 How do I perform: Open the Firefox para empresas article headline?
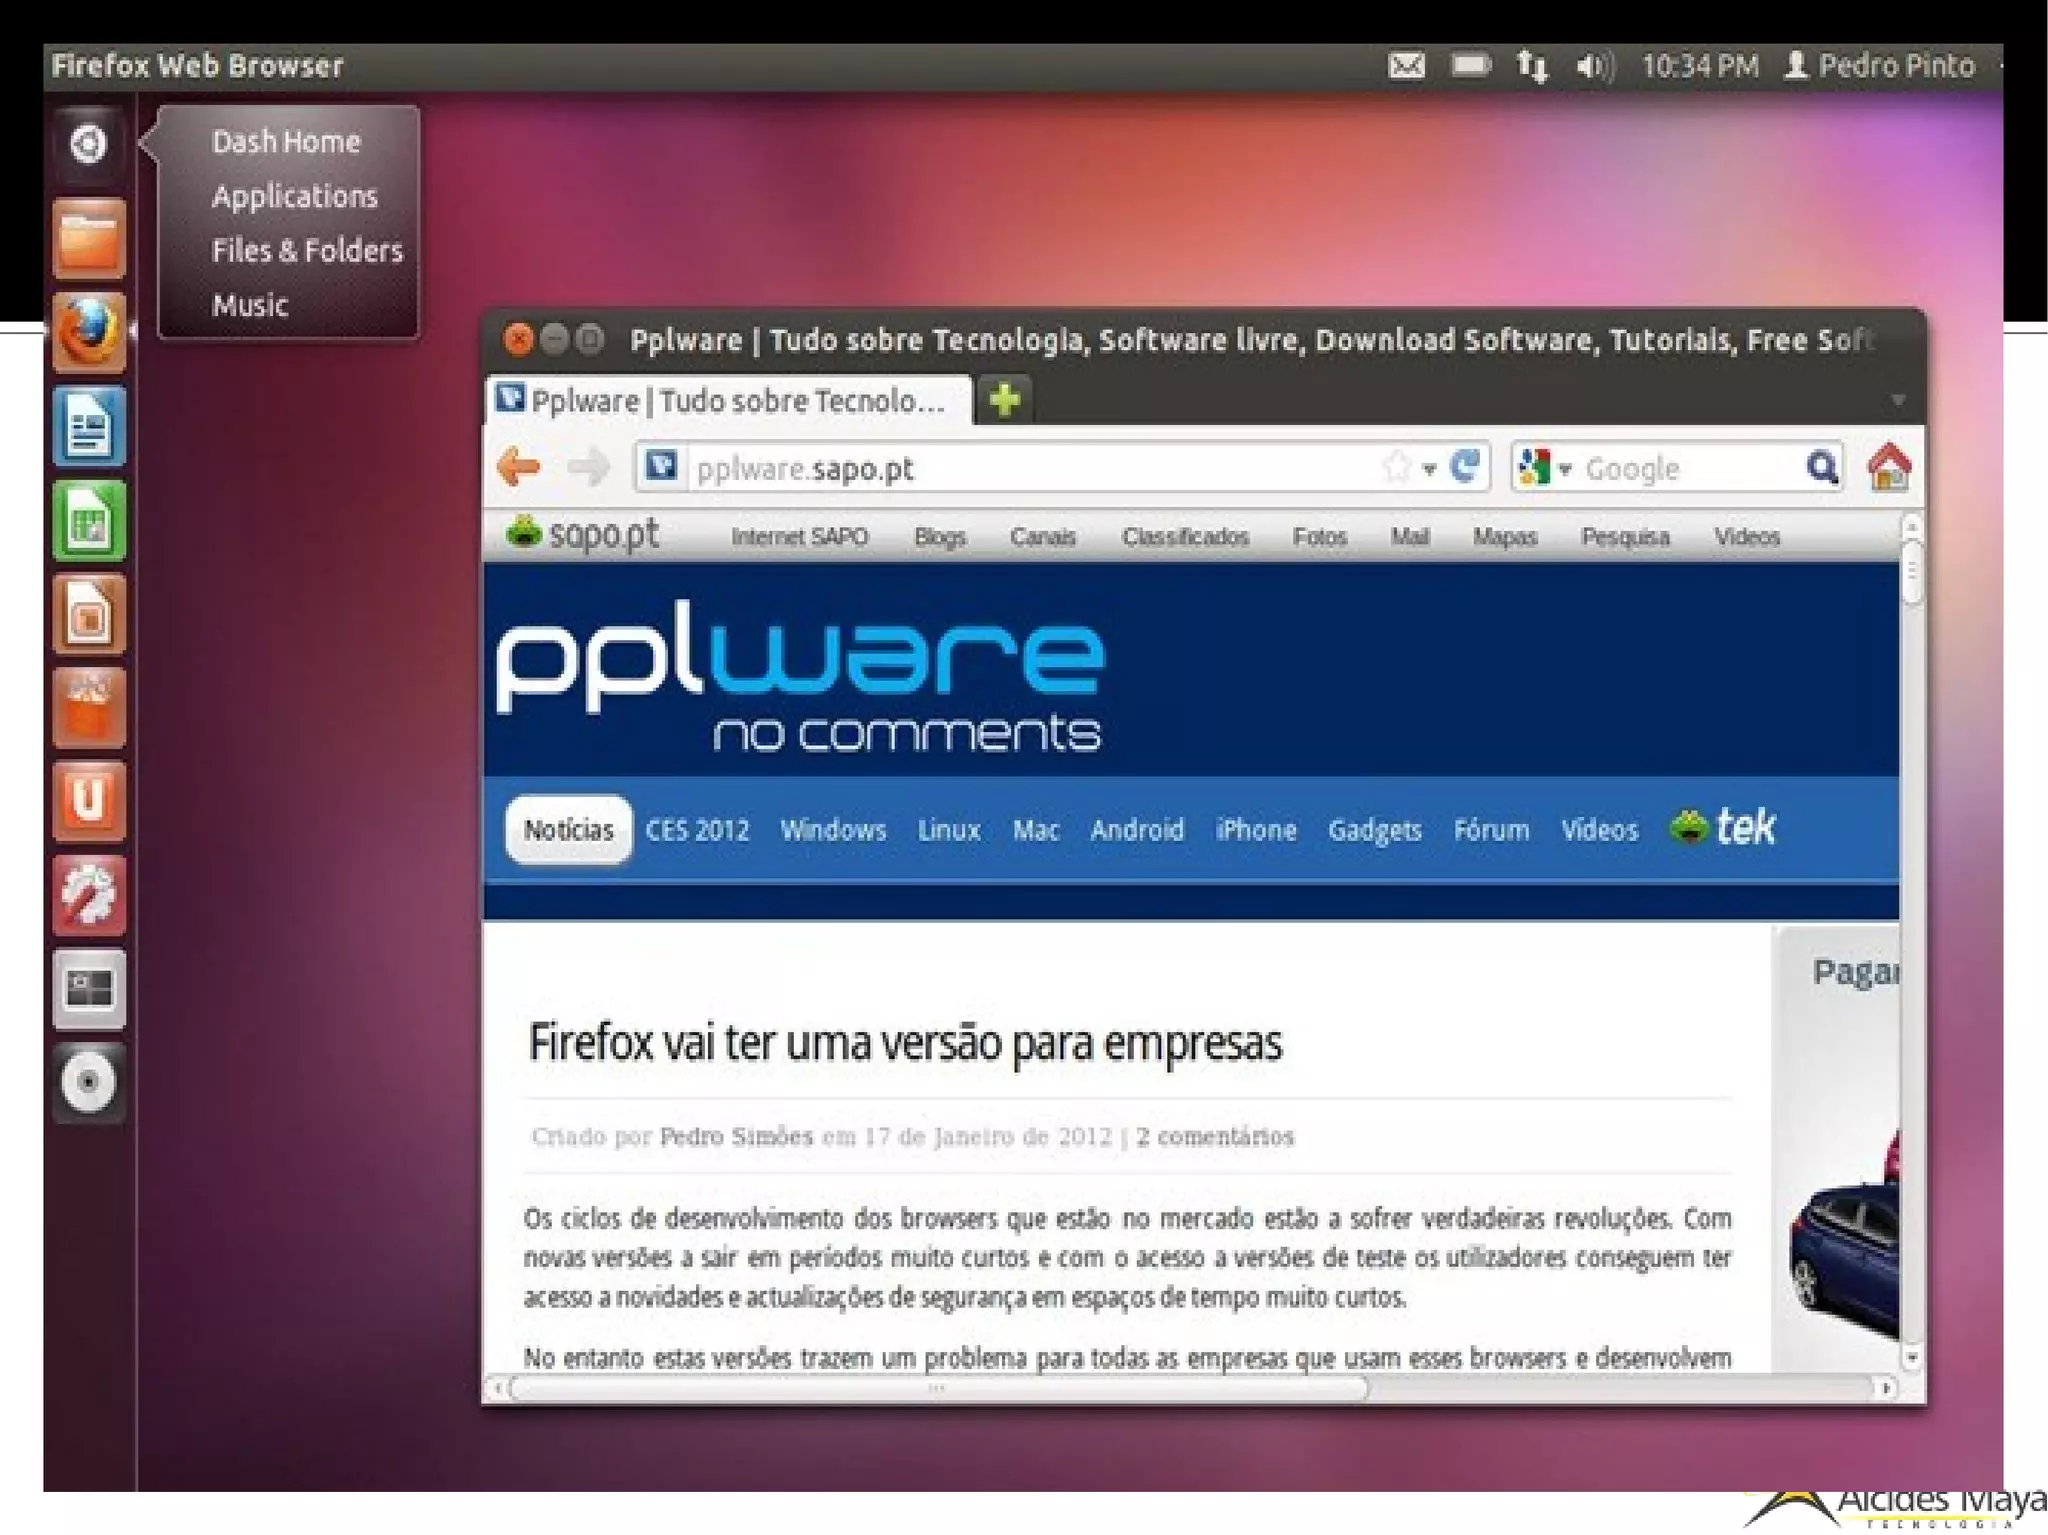[x=904, y=1043]
